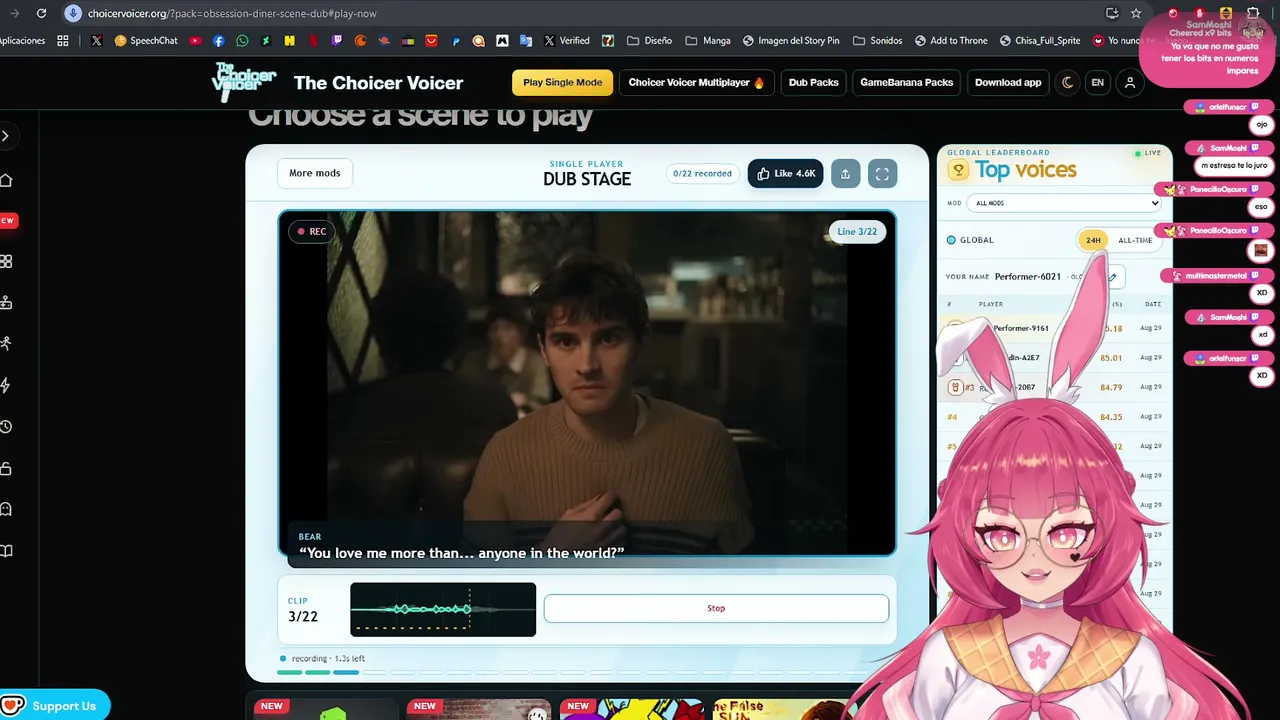1280x720 pixels.
Task: Open the Sonidos bookmarks folder
Action: coord(877,41)
